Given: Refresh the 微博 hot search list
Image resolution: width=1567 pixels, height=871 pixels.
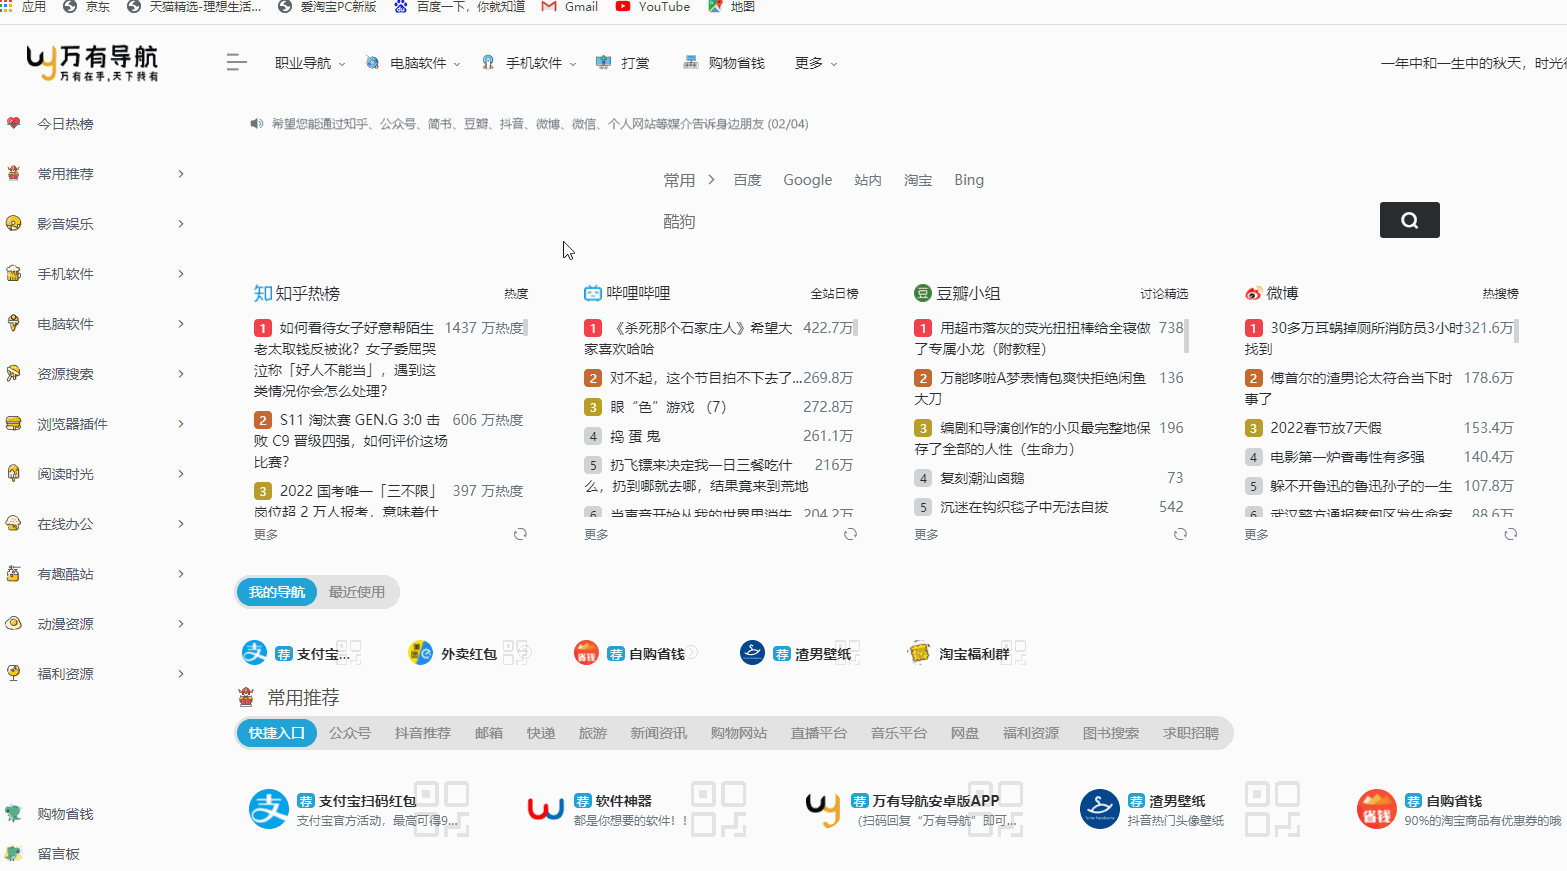Looking at the screenshot, I should 1511,534.
